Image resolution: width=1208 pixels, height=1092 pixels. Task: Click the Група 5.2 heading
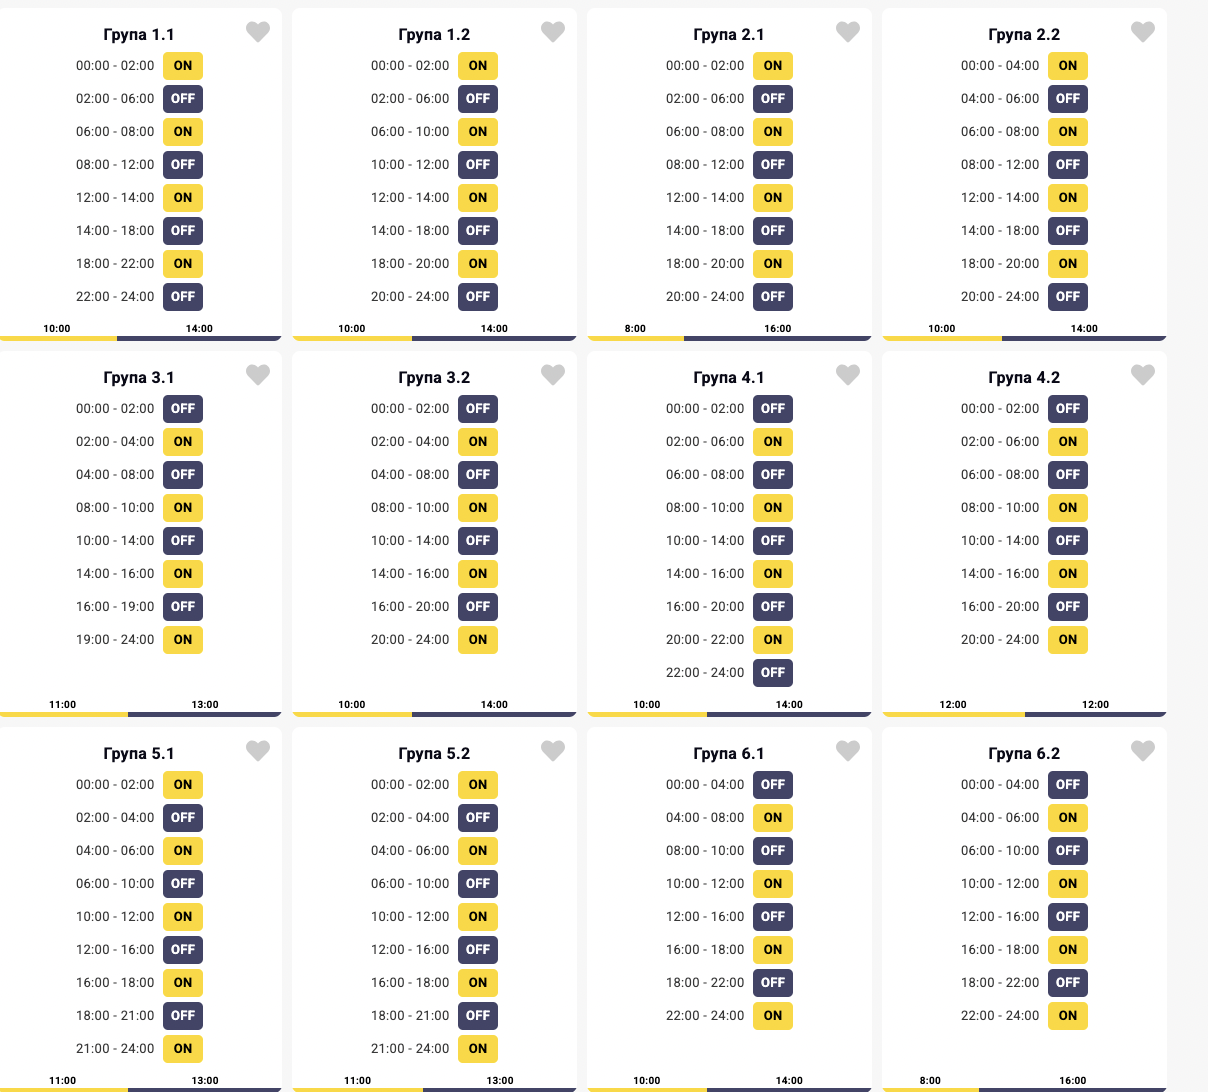coord(434,754)
